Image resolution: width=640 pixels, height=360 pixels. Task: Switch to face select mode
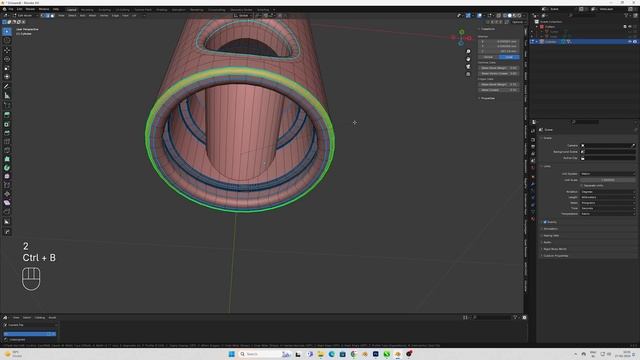coord(52,16)
